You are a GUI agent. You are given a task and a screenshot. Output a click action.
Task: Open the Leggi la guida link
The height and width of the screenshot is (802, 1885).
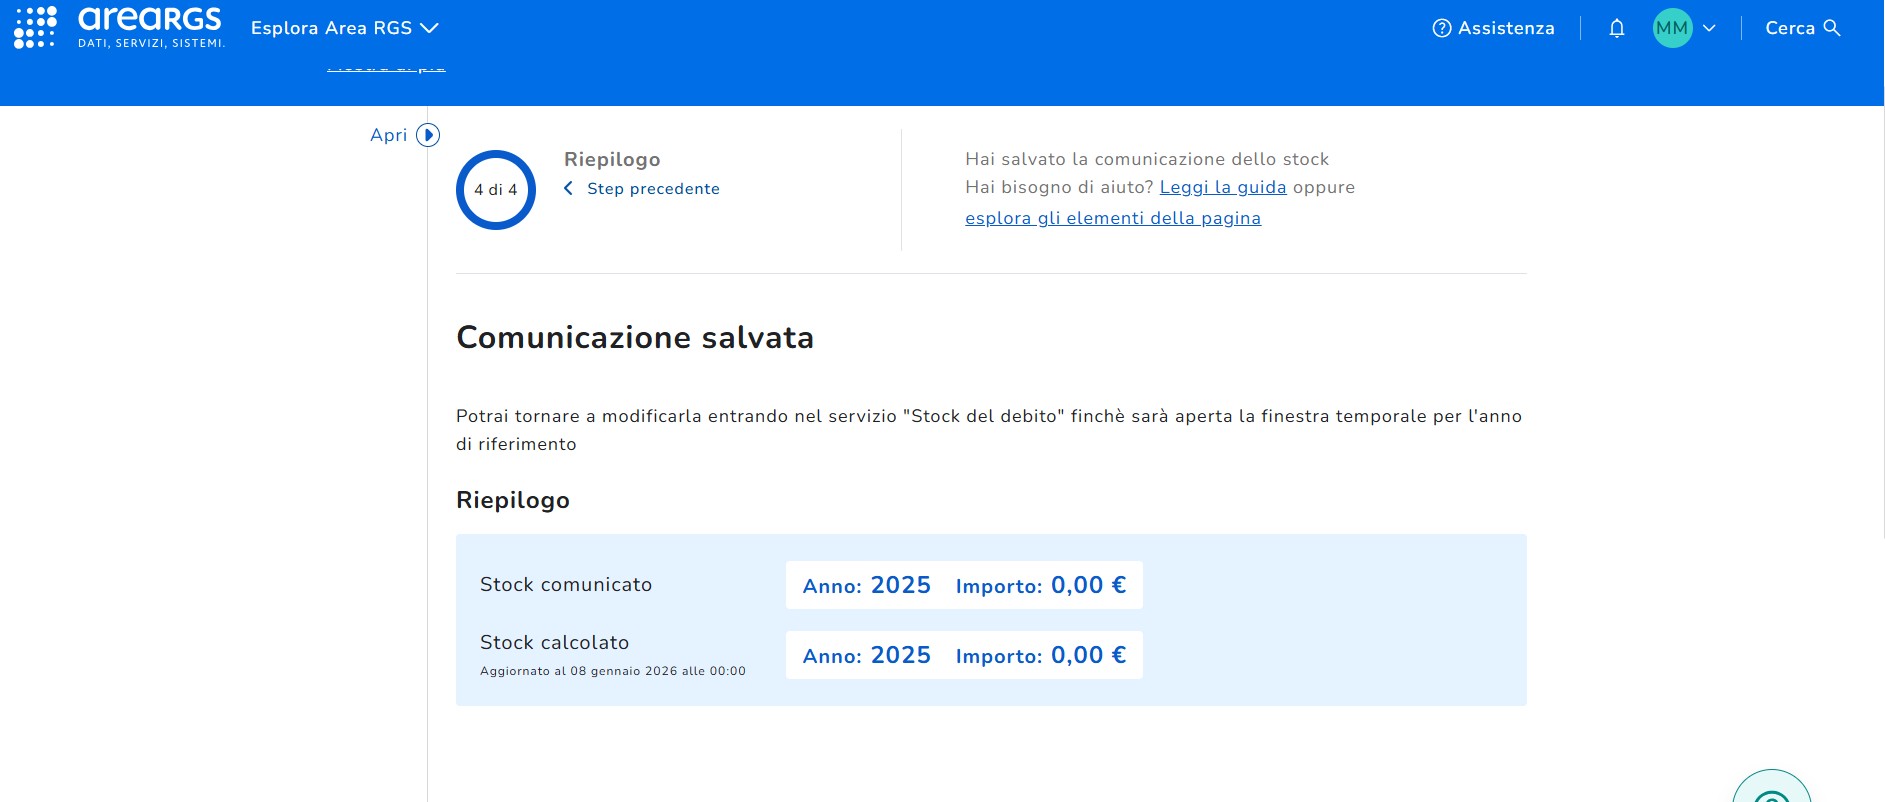pyautogui.click(x=1222, y=187)
